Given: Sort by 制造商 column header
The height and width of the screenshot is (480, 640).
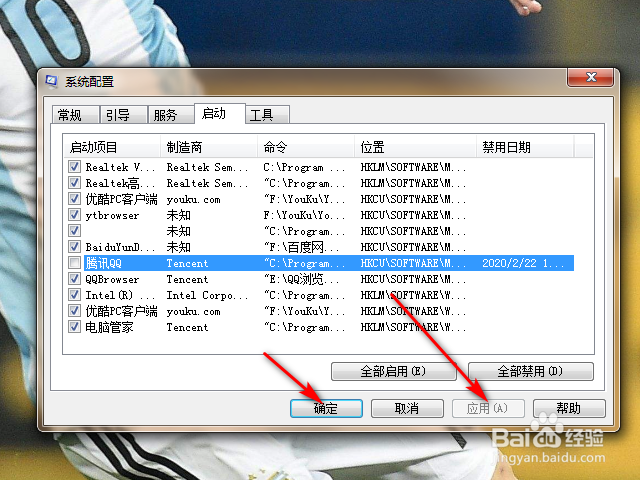Looking at the screenshot, I should point(209,147).
